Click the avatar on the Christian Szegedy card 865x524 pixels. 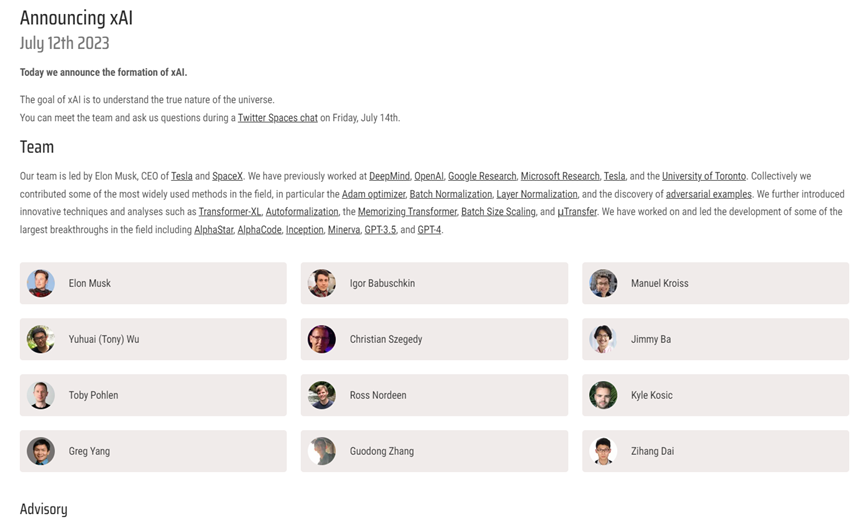(322, 339)
